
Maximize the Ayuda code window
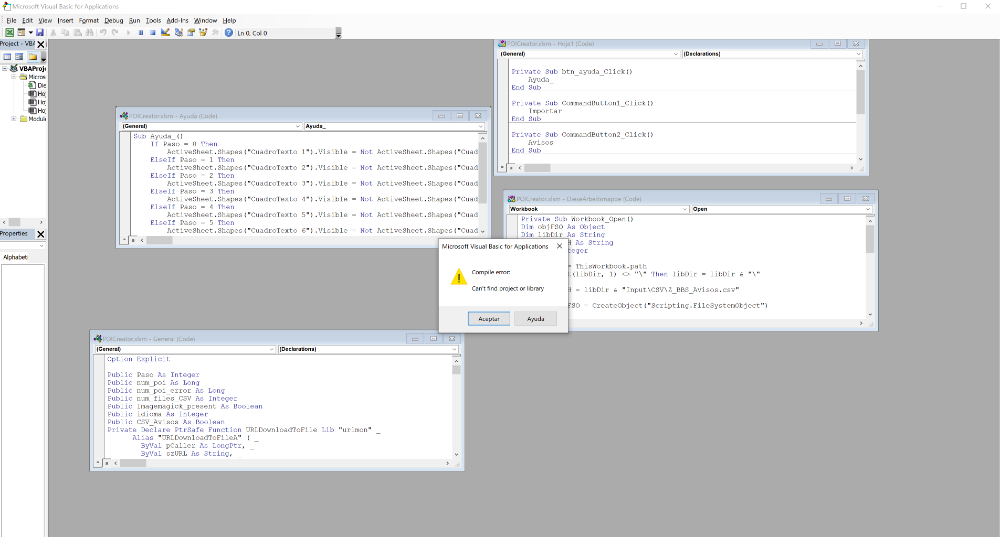tap(459, 115)
